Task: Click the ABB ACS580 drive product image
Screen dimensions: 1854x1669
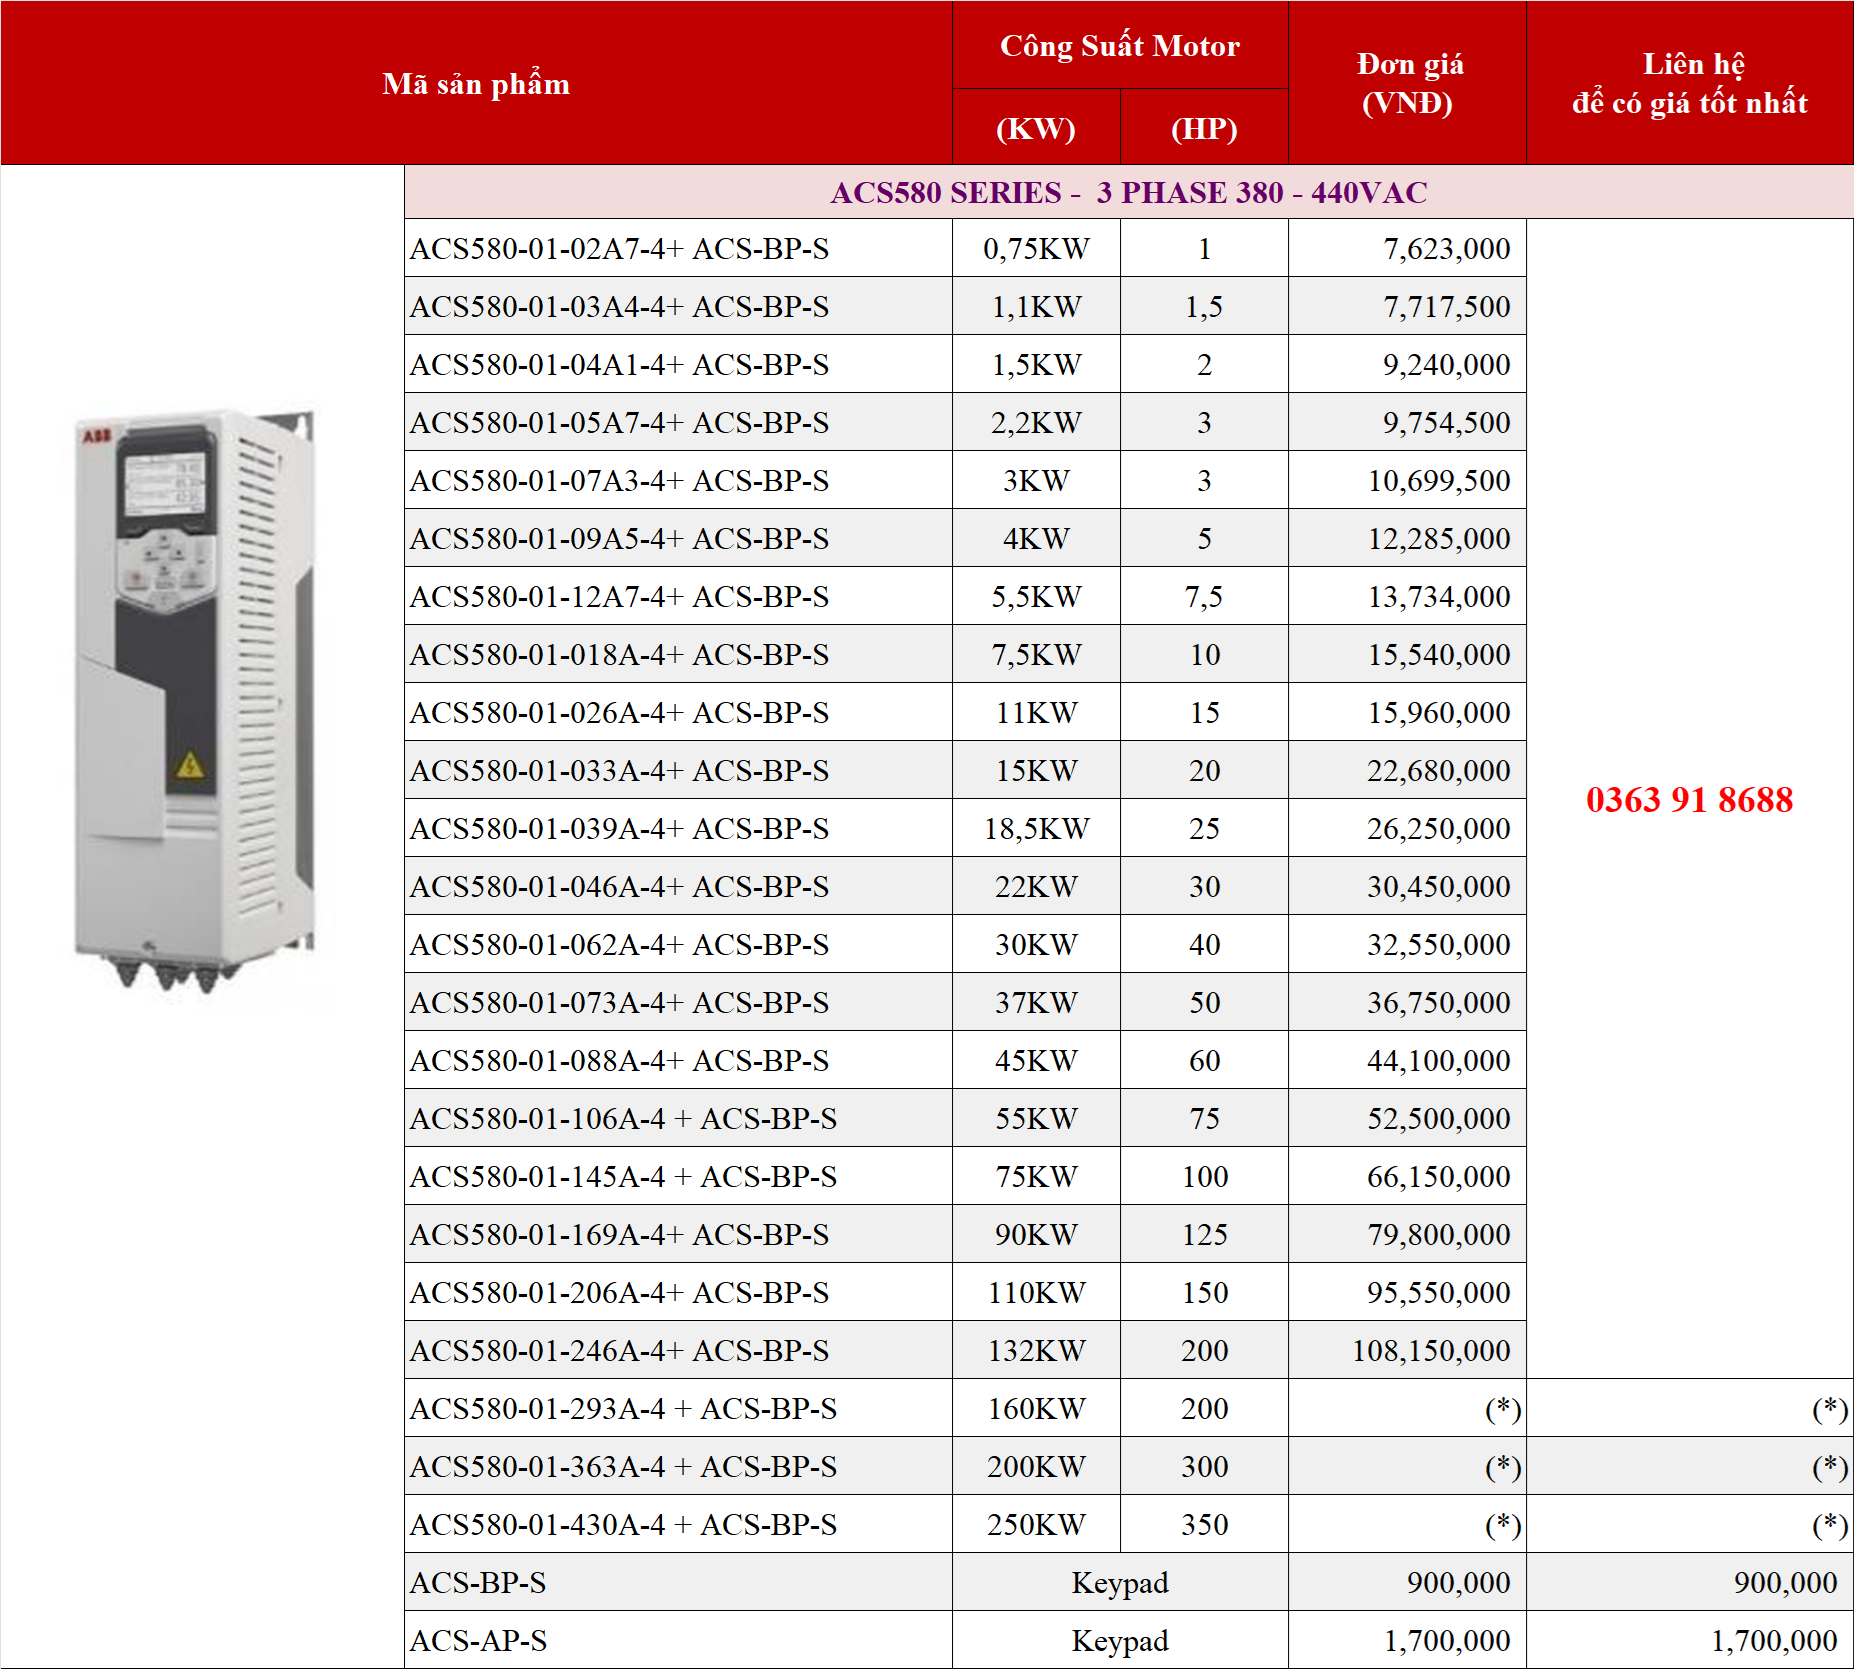Action: (195, 700)
